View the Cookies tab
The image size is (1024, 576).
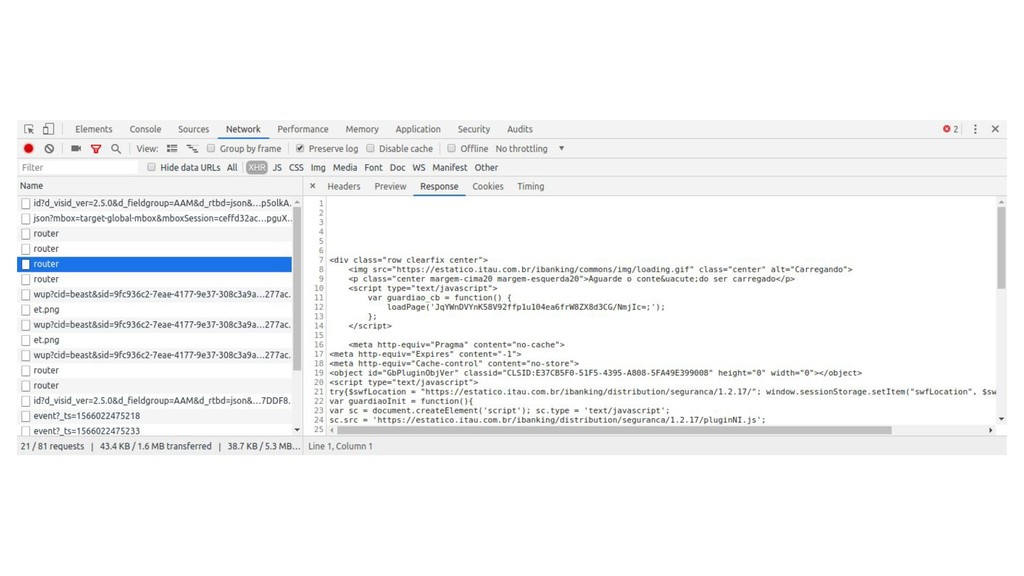point(488,187)
